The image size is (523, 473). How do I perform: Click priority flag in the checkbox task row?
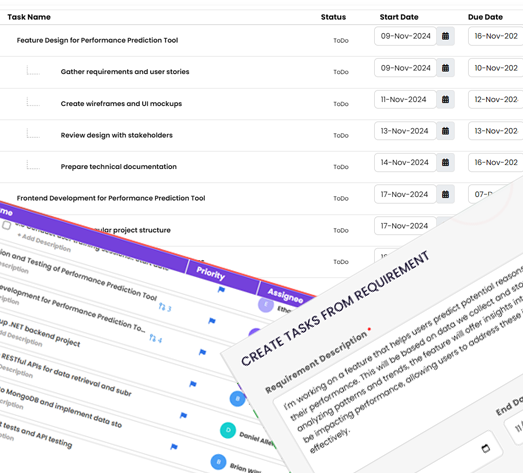pos(221,290)
